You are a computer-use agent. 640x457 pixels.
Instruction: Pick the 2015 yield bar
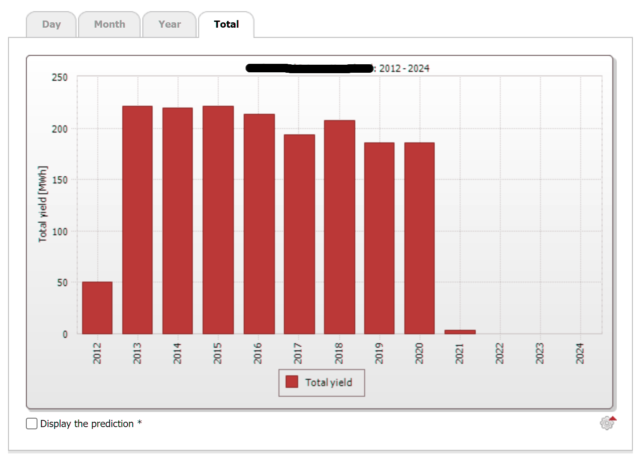point(218,220)
